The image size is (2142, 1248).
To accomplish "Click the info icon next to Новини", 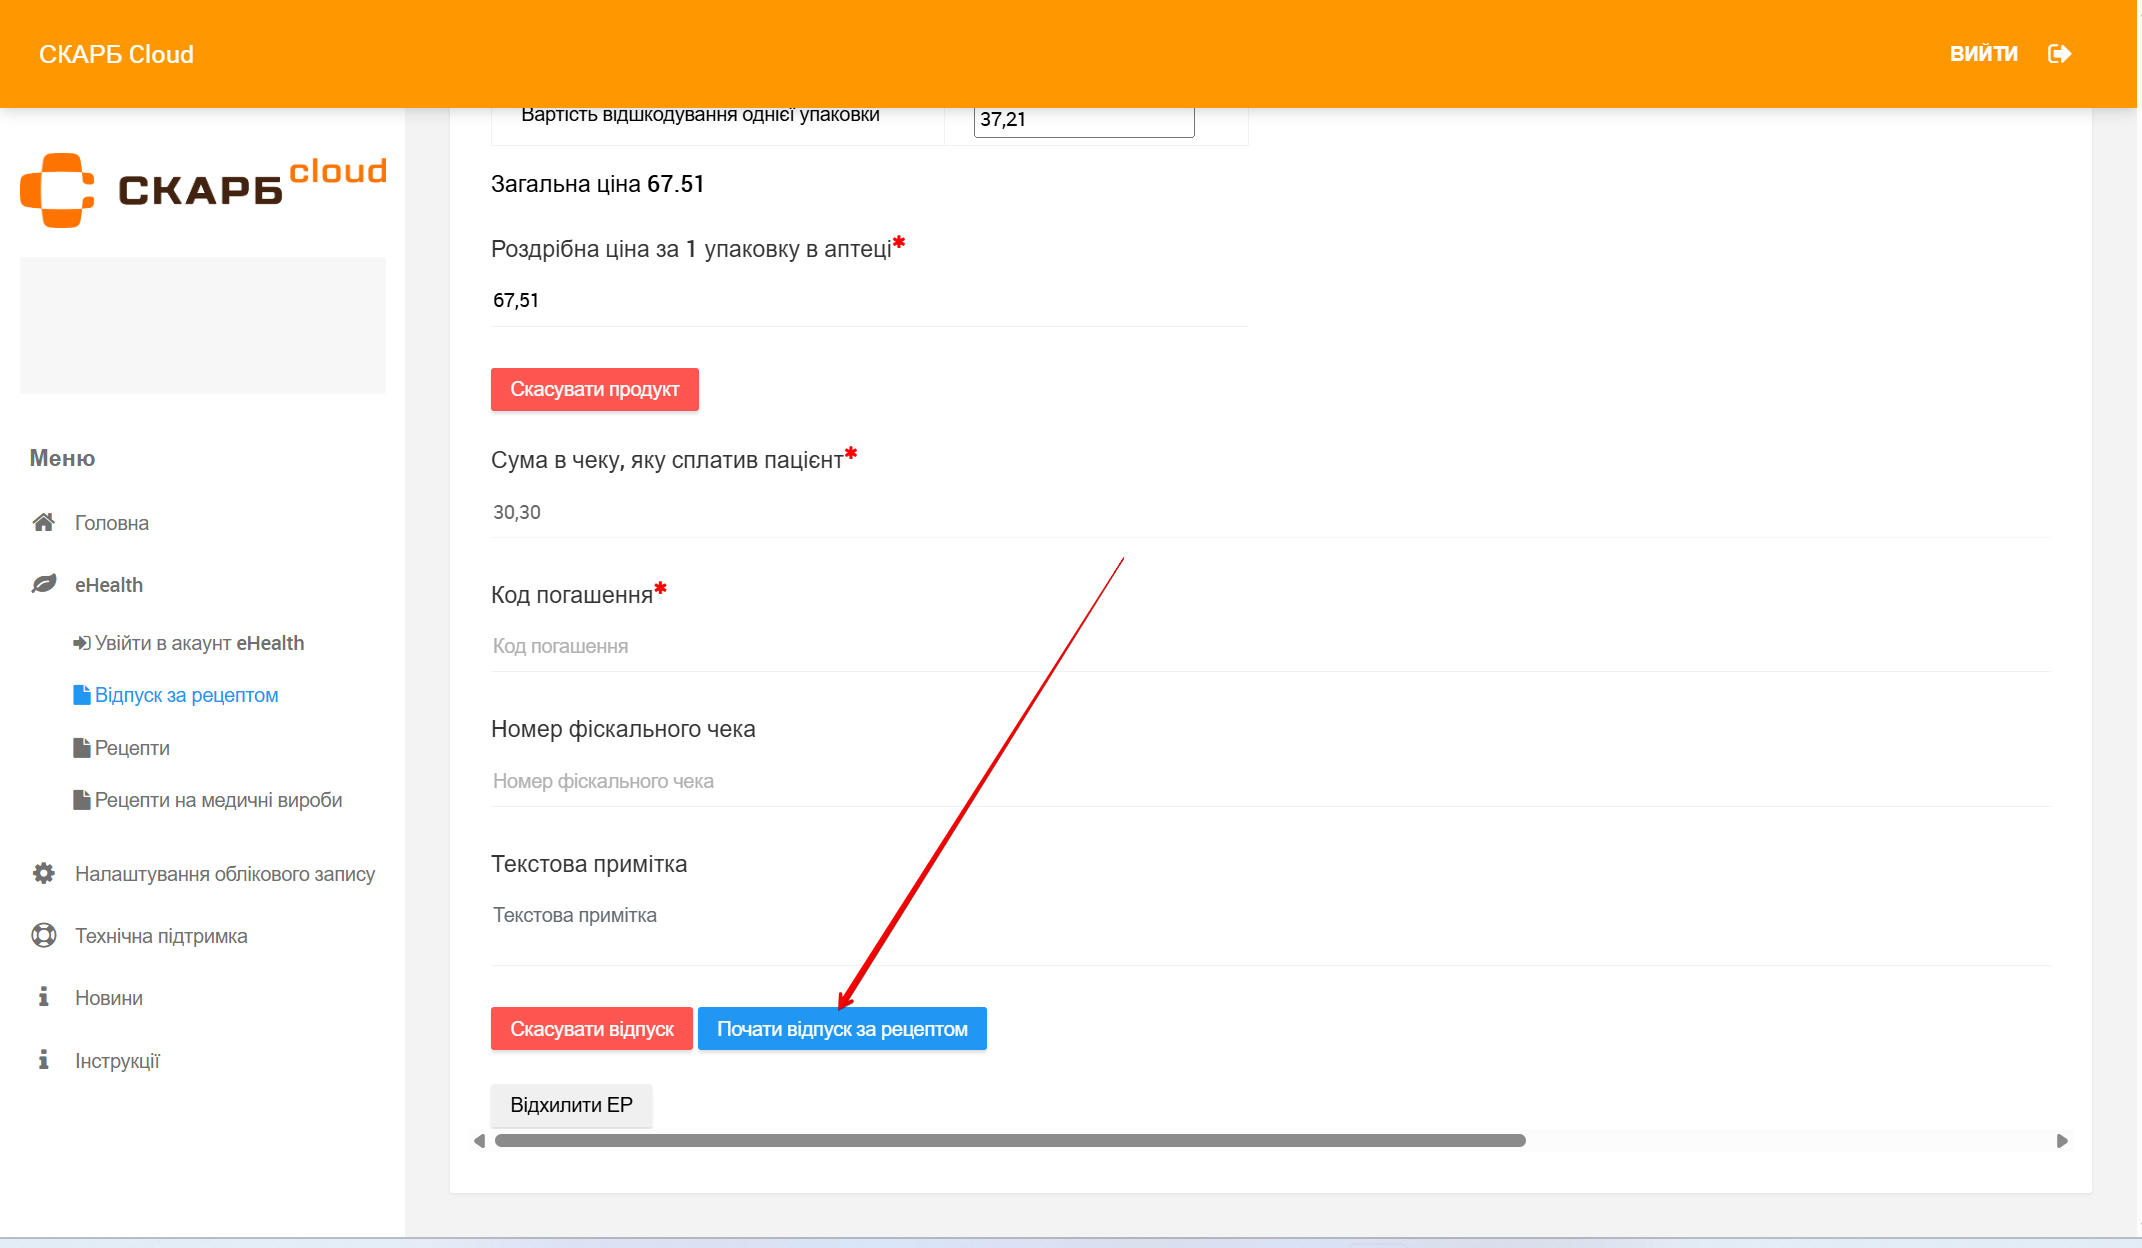I will pos(43,997).
